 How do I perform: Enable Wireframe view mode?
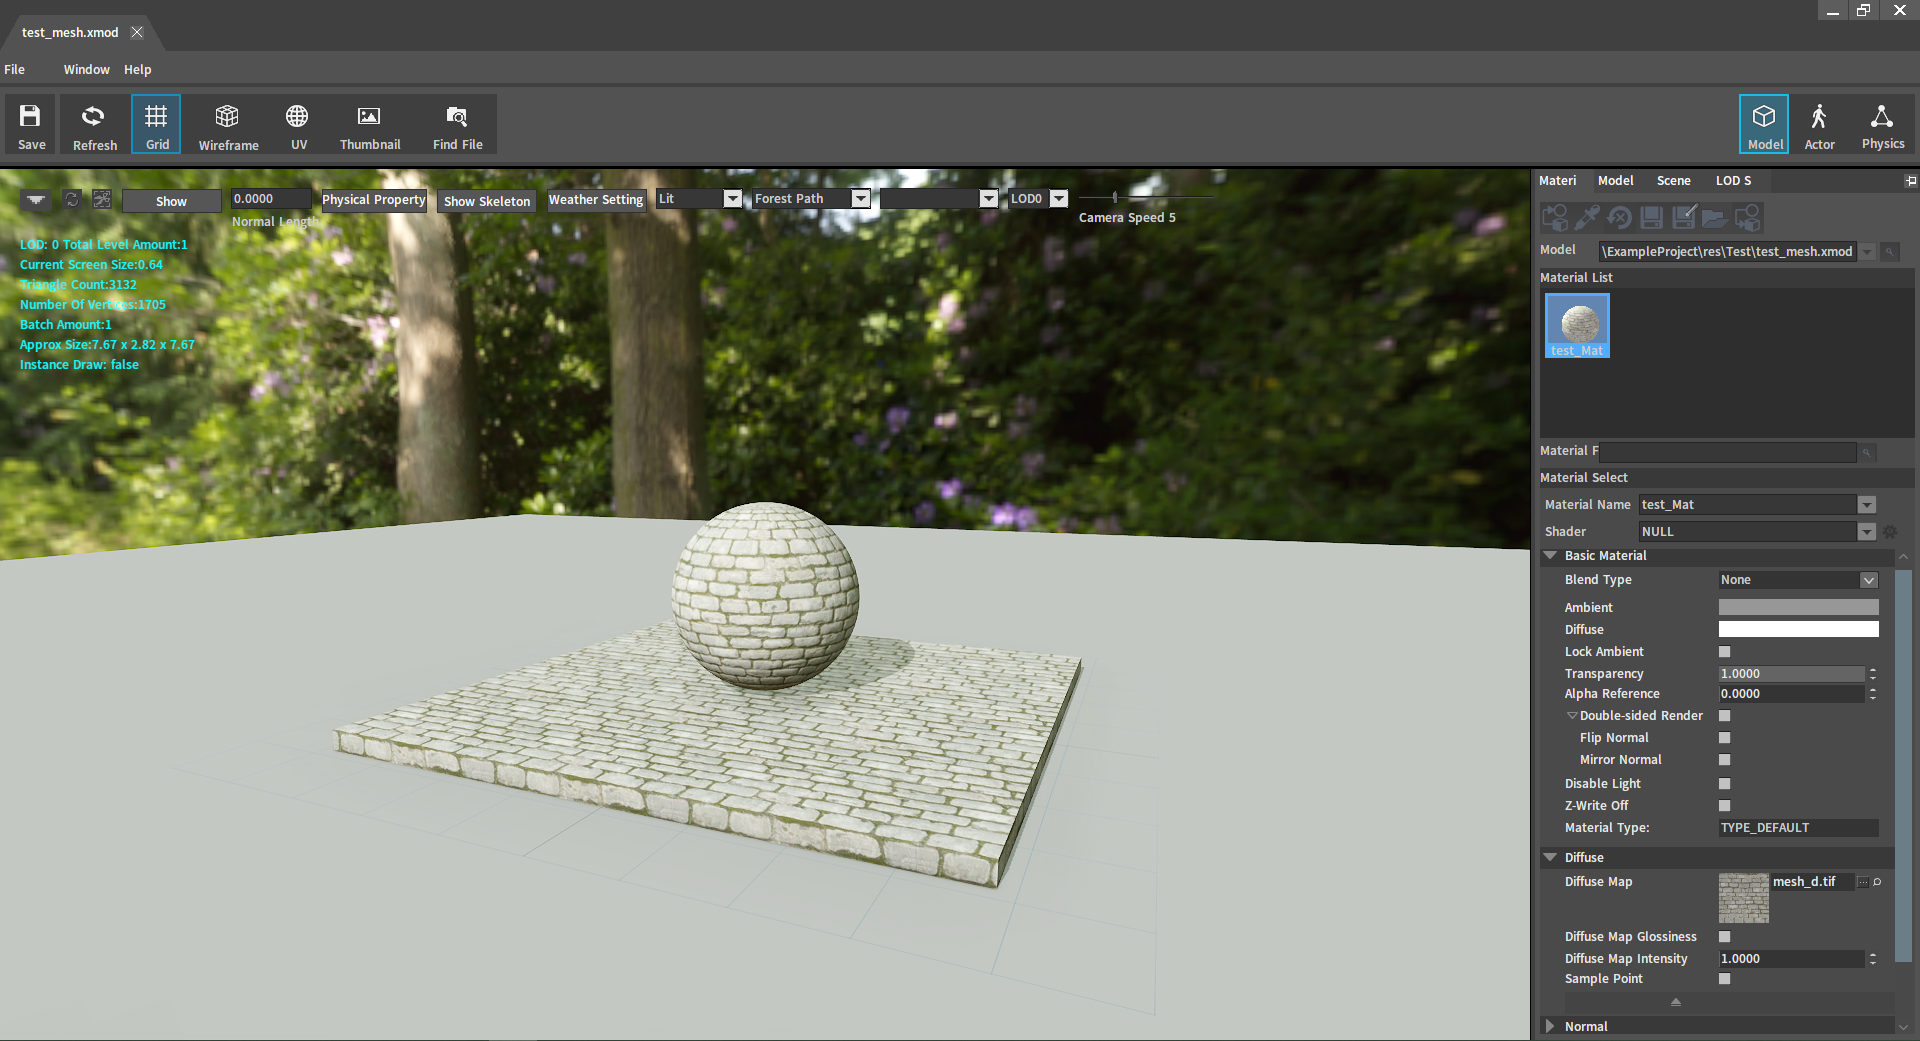point(228,125)
